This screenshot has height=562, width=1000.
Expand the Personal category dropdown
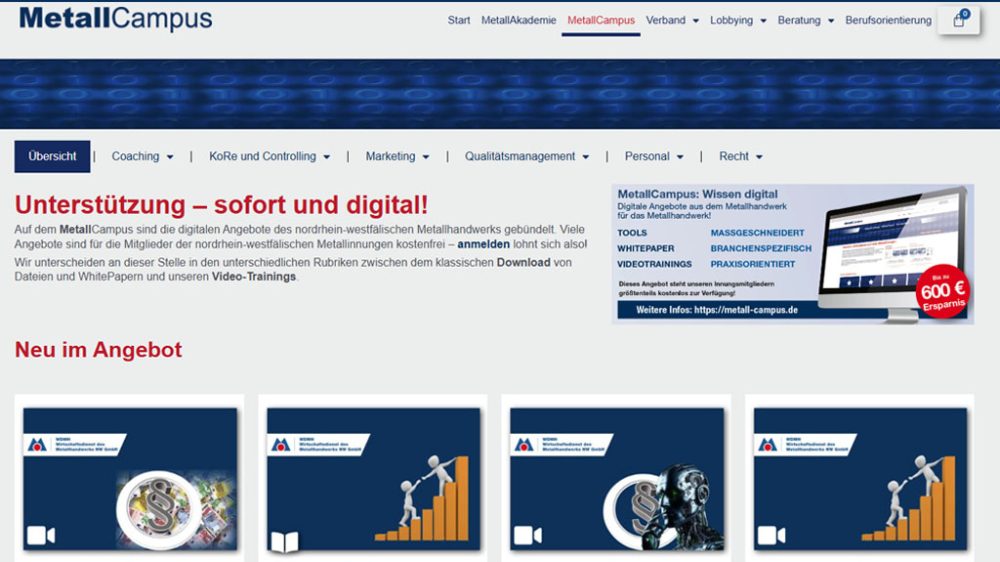[x=654, y=156]
